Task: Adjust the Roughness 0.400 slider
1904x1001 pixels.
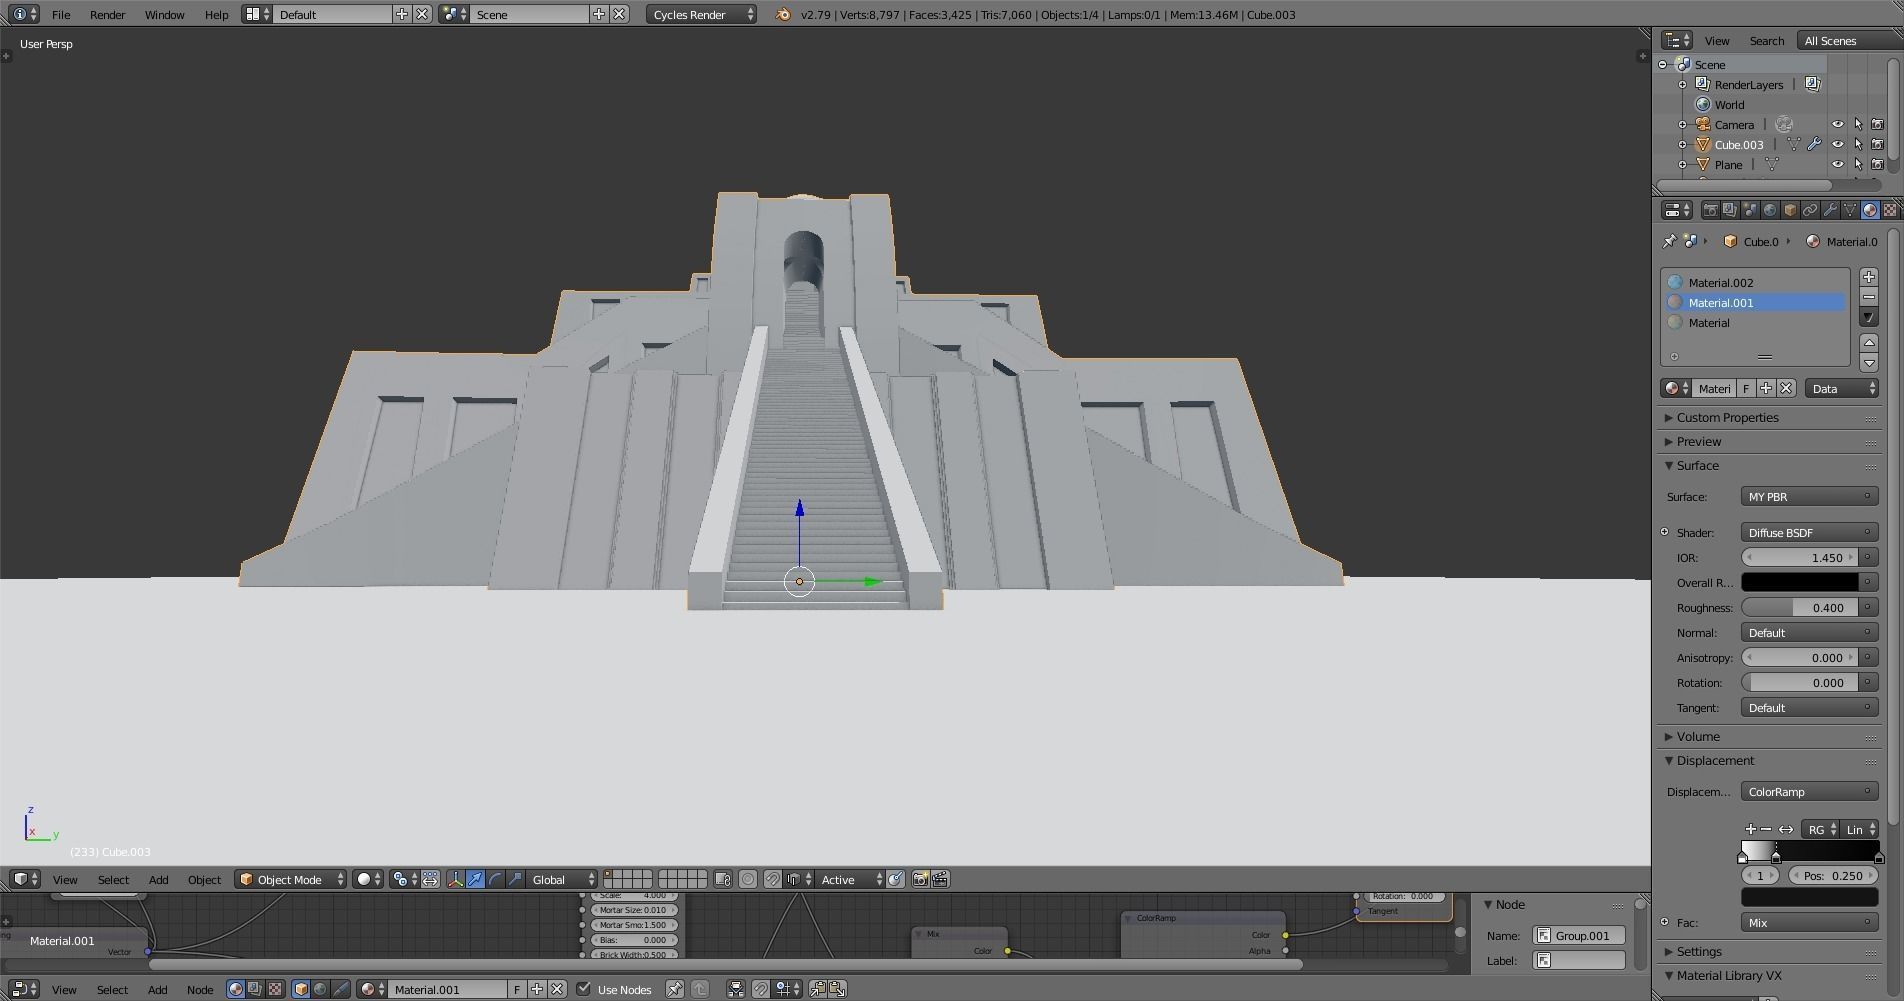Action: [x=1800, y=607]
